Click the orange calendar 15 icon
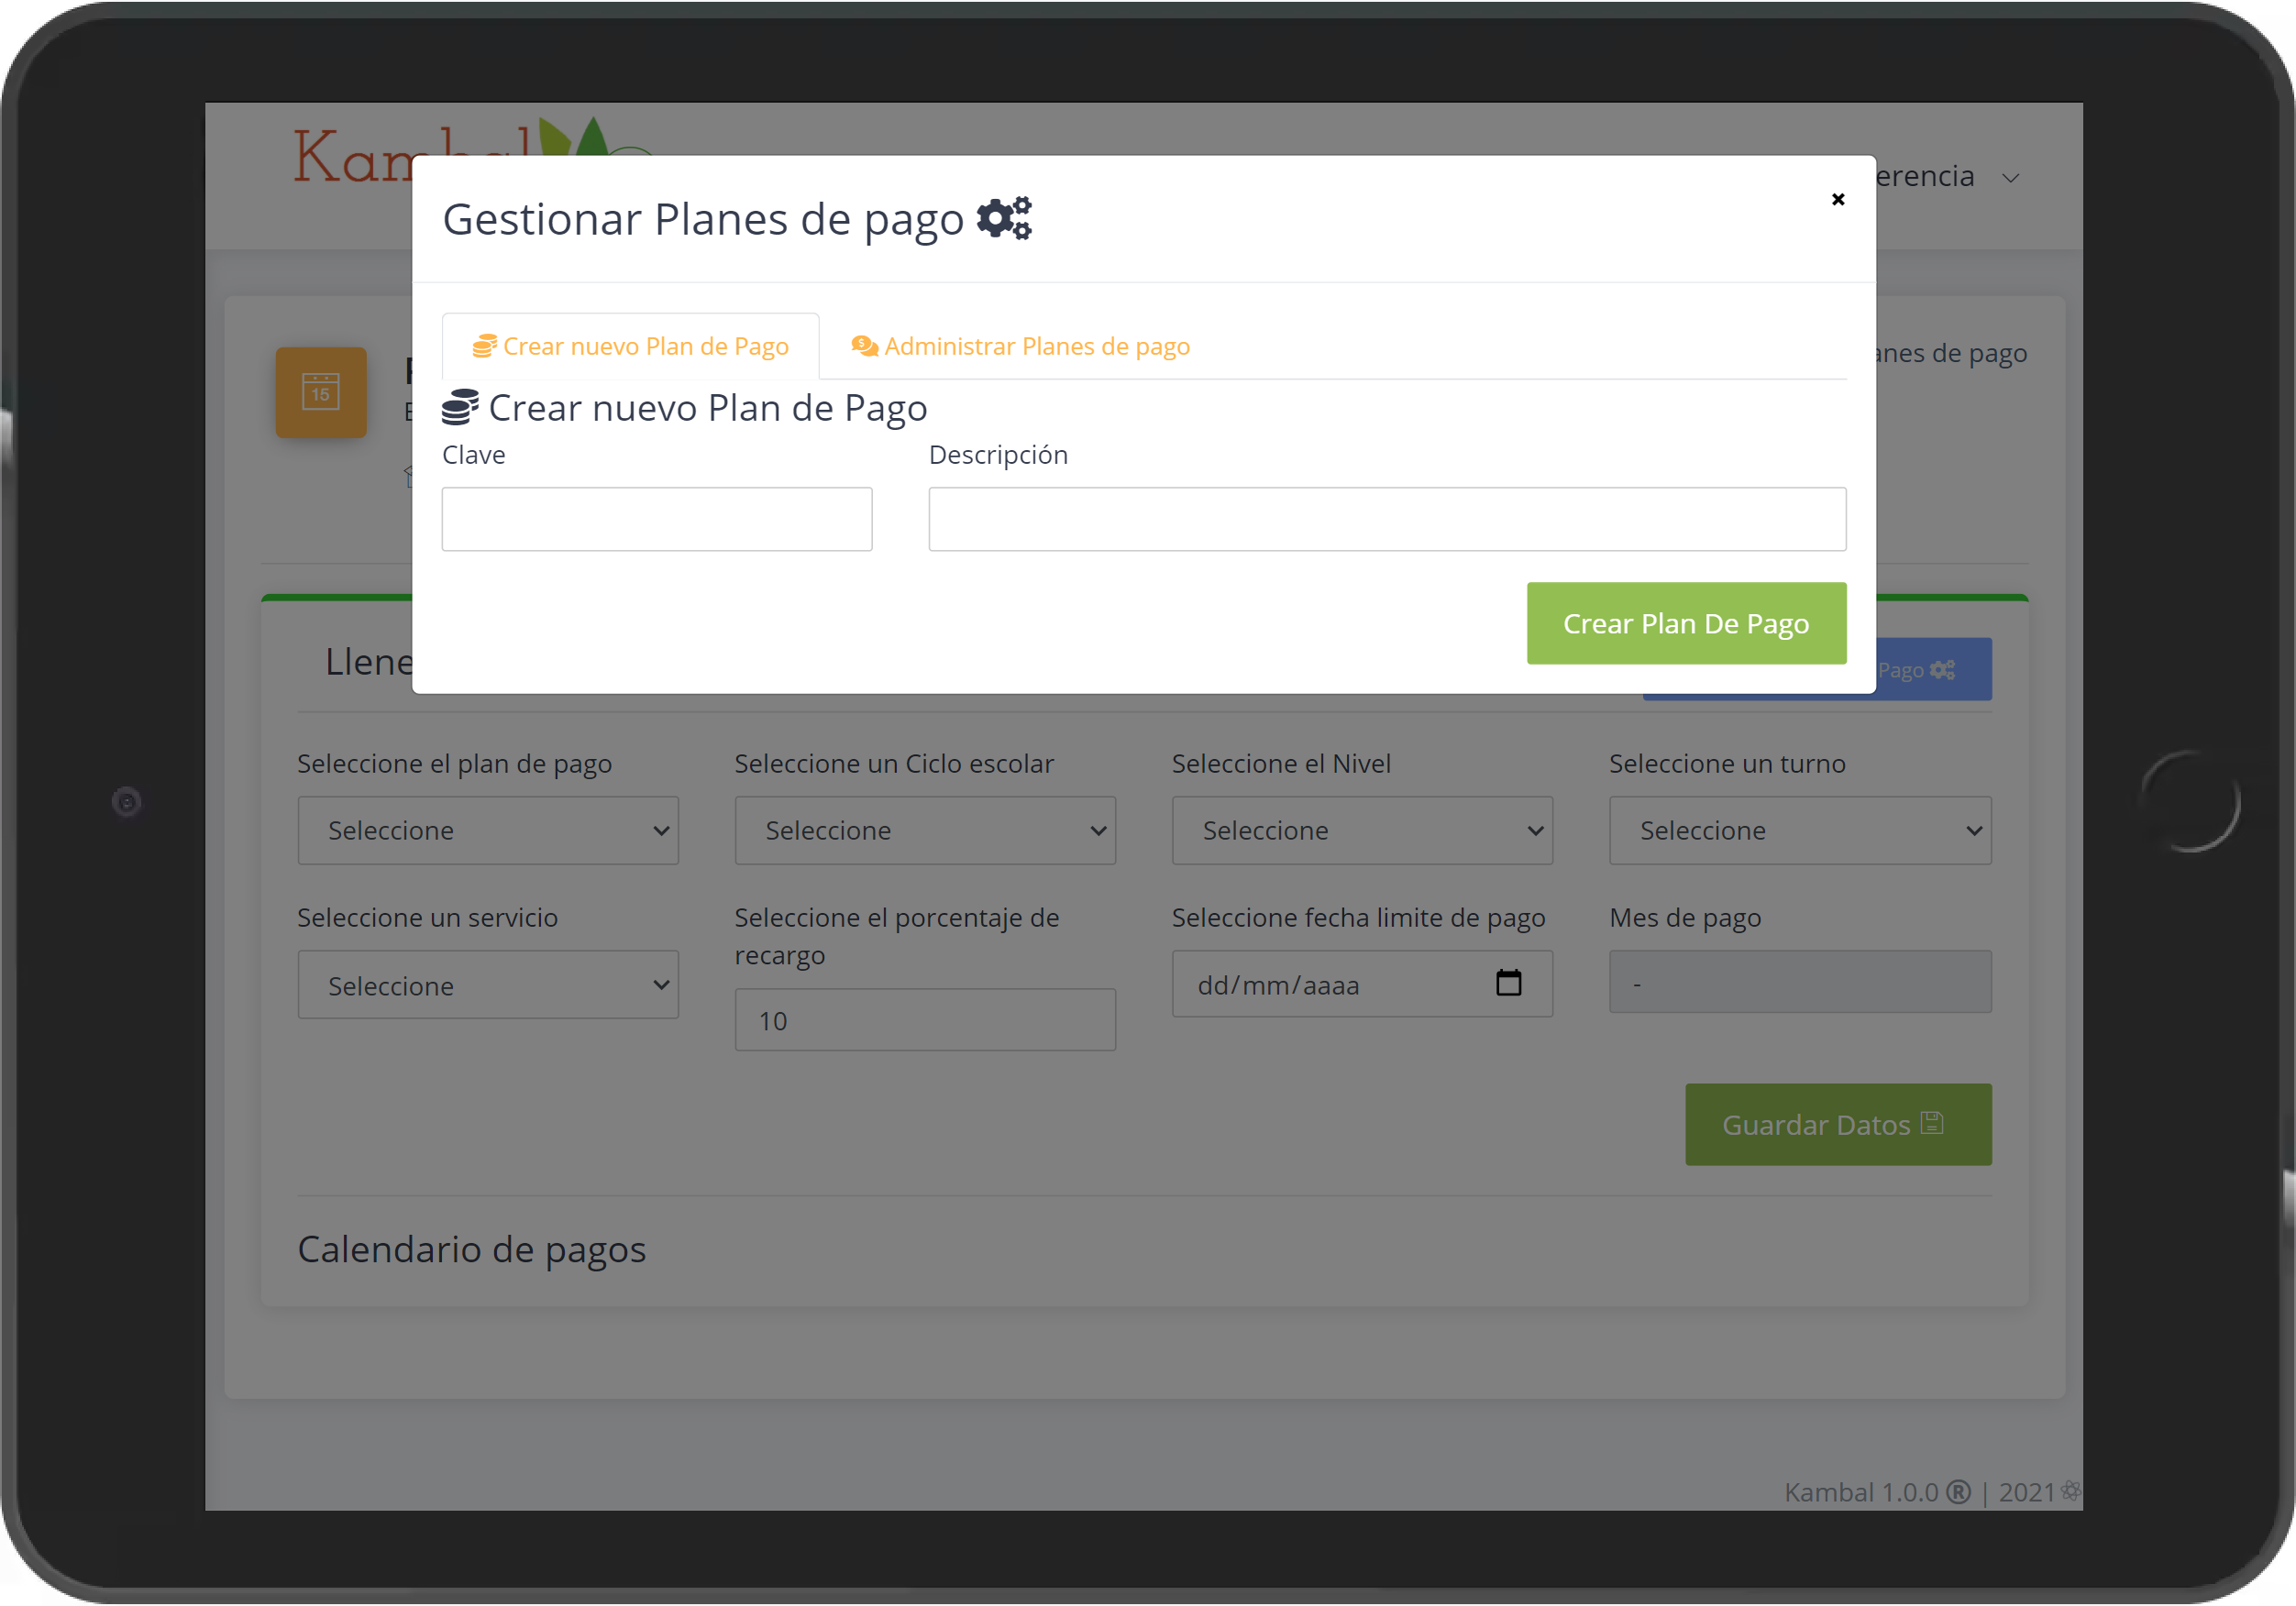The width and height of the screenshot is (2296, 1606). tap(321, 392)
